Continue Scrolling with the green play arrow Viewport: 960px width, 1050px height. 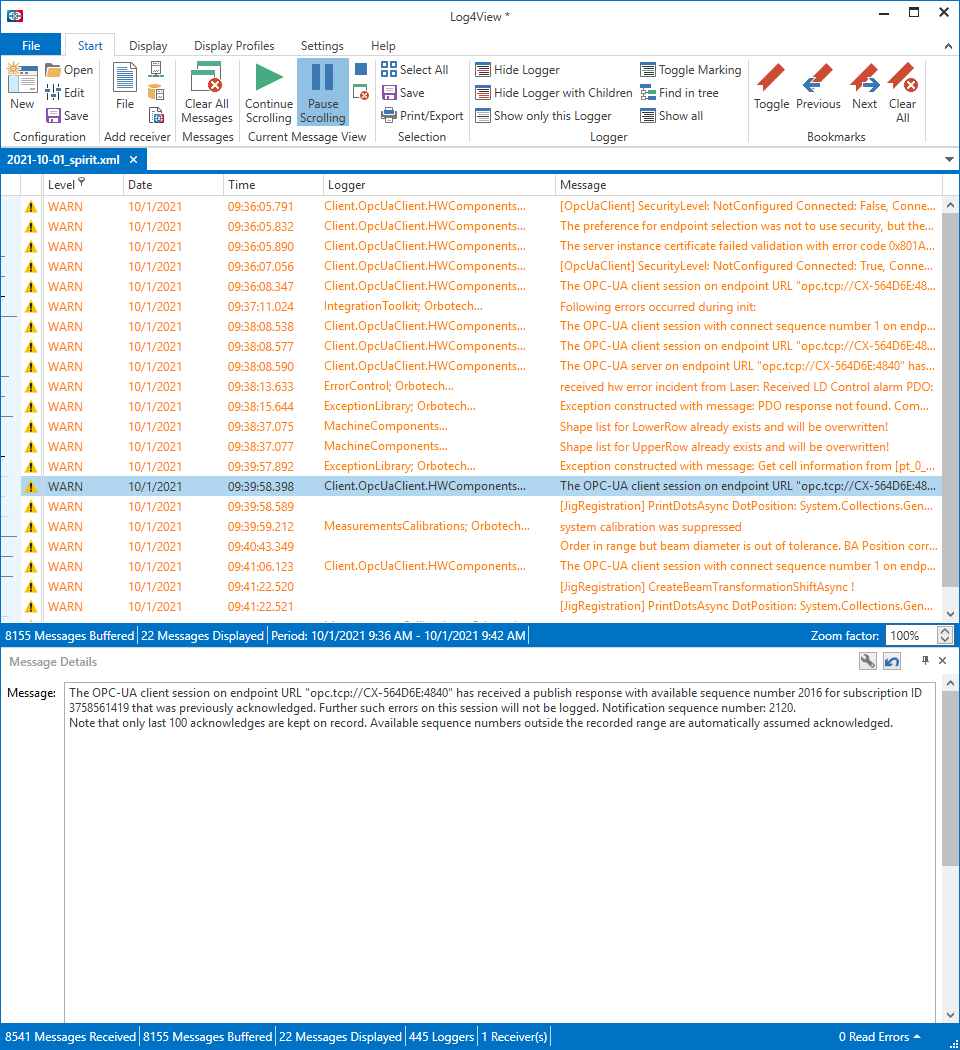click(x=268, y=92)
